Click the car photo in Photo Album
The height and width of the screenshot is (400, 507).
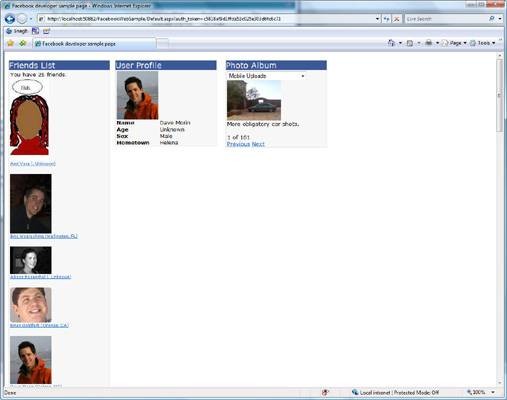pos(254,100)
